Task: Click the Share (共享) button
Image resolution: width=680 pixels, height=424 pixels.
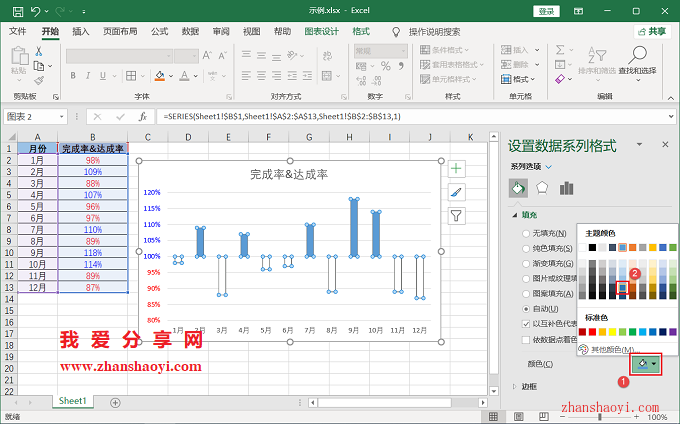Action: (652, 32)
